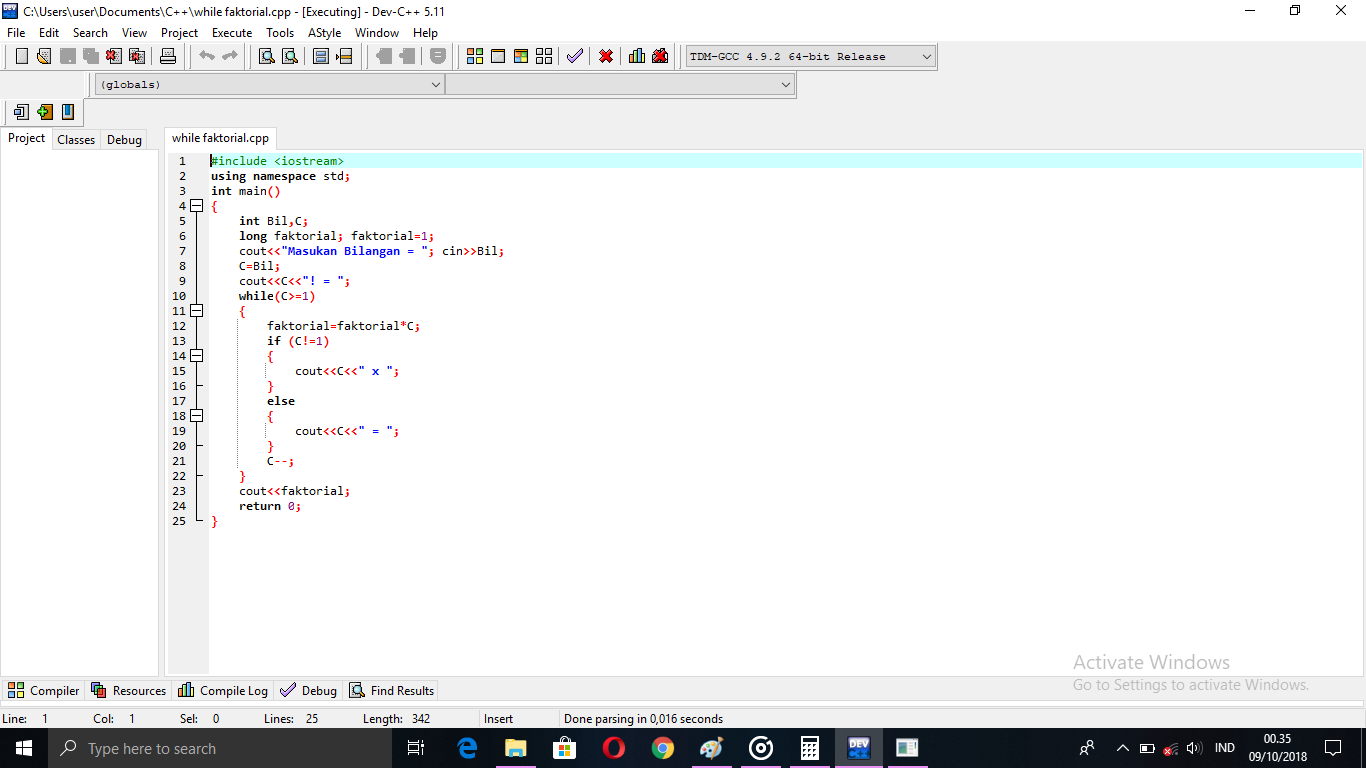Screen dimensions: 1366x768
Task: Open Google Chrome from the taskbar
Action: [x=662, y=747]
